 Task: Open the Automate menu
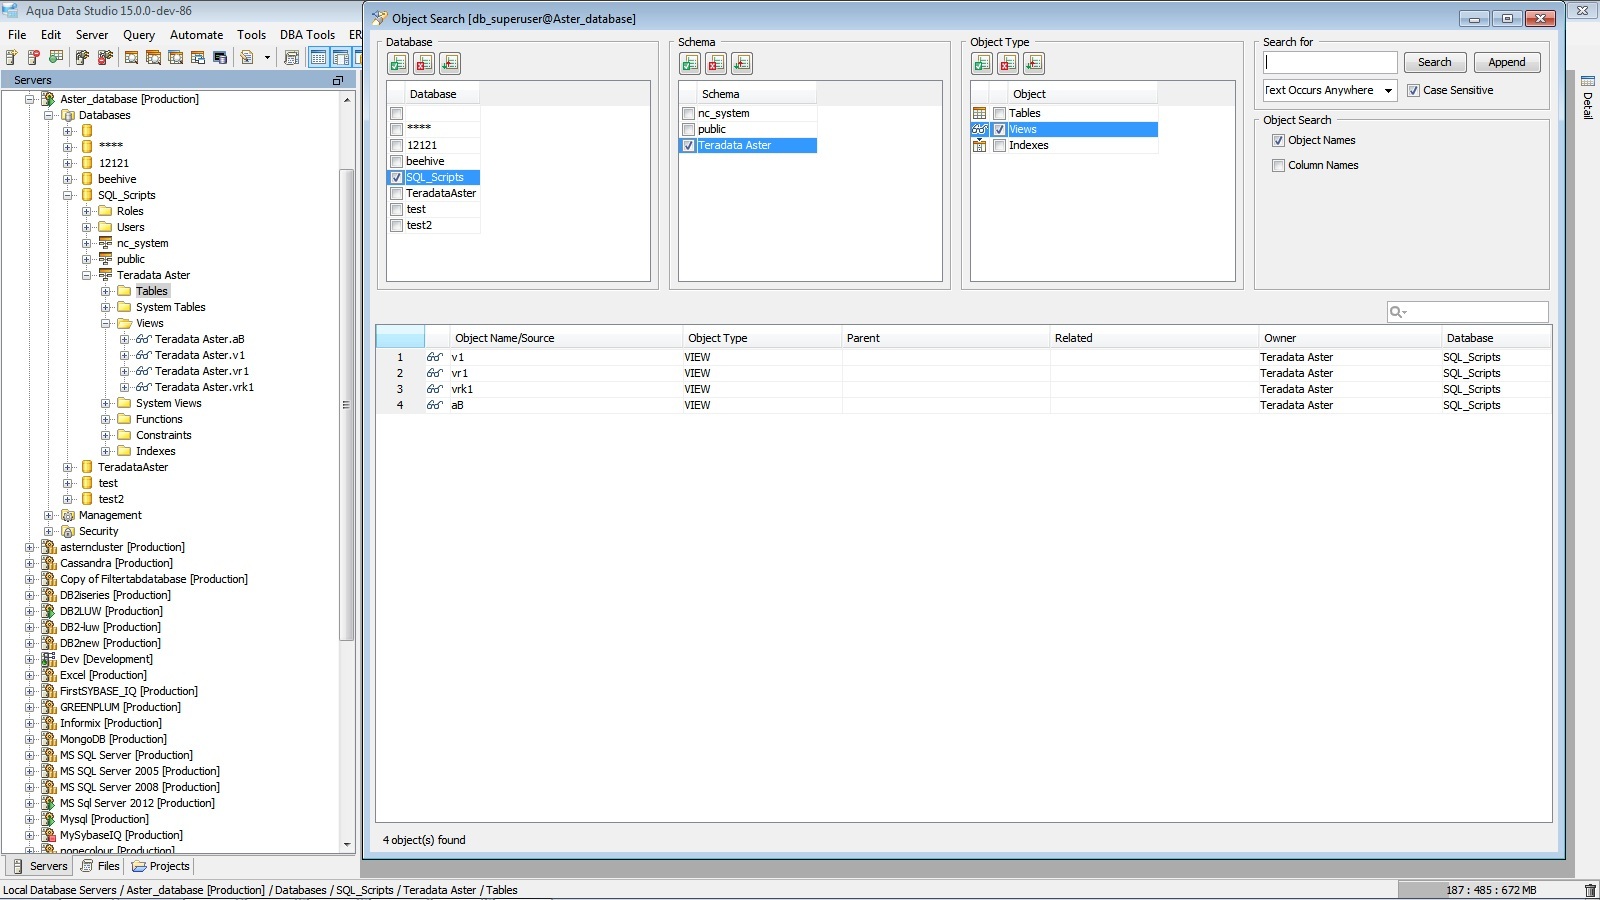tap(196, 34)
